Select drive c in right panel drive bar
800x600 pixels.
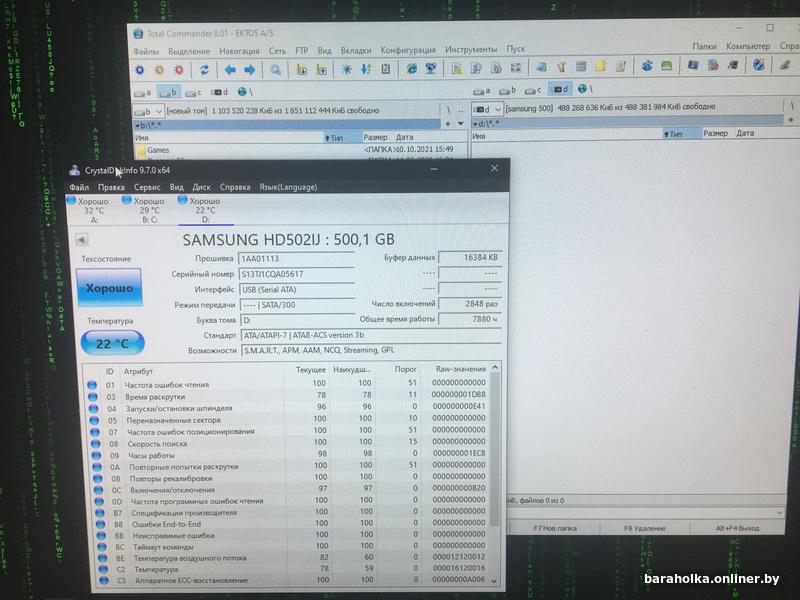(x=533, y=90)
